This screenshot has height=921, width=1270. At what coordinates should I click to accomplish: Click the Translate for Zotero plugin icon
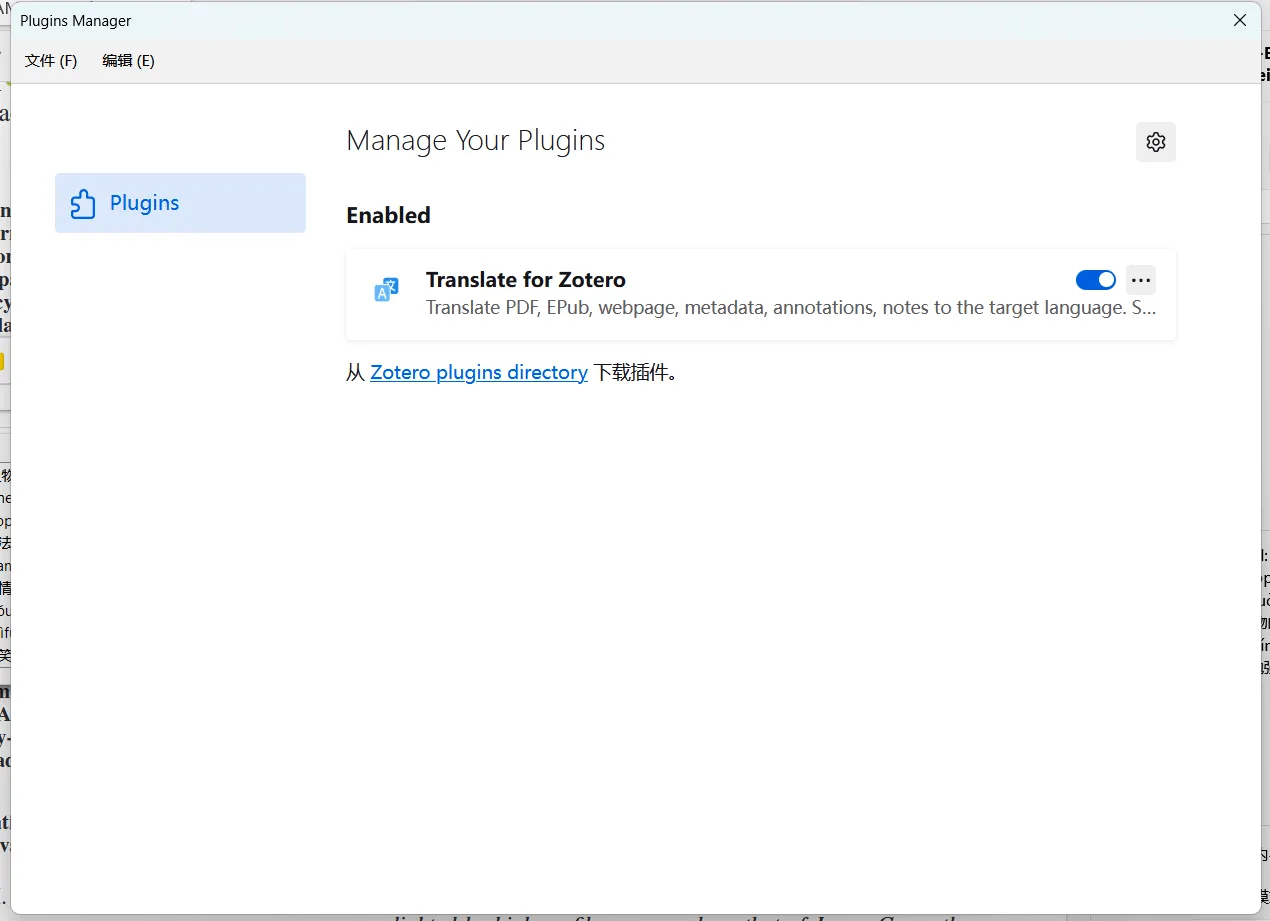click(386, 290)
